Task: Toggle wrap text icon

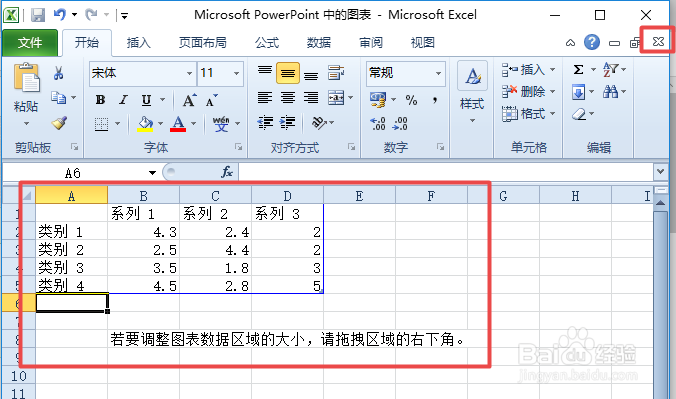Action: point(335,72)
